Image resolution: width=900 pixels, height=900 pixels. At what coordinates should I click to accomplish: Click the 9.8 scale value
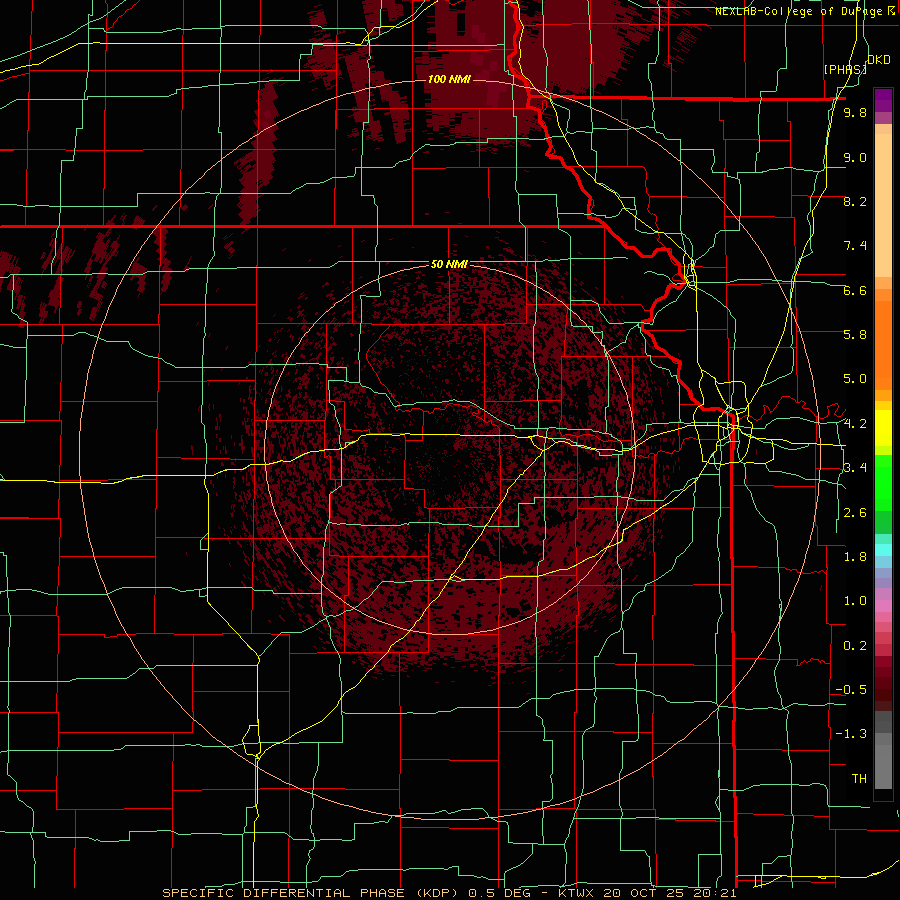[855, 113]
